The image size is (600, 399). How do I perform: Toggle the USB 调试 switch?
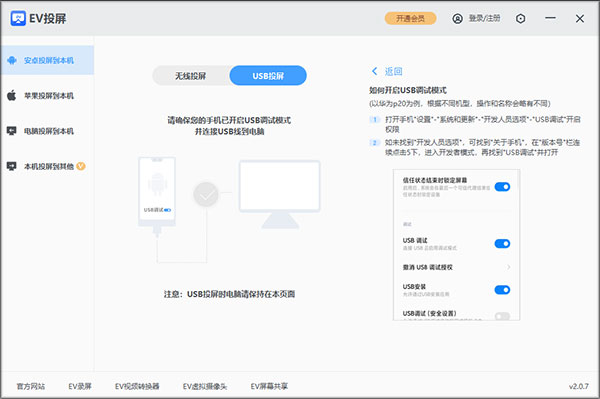point(502,244)
